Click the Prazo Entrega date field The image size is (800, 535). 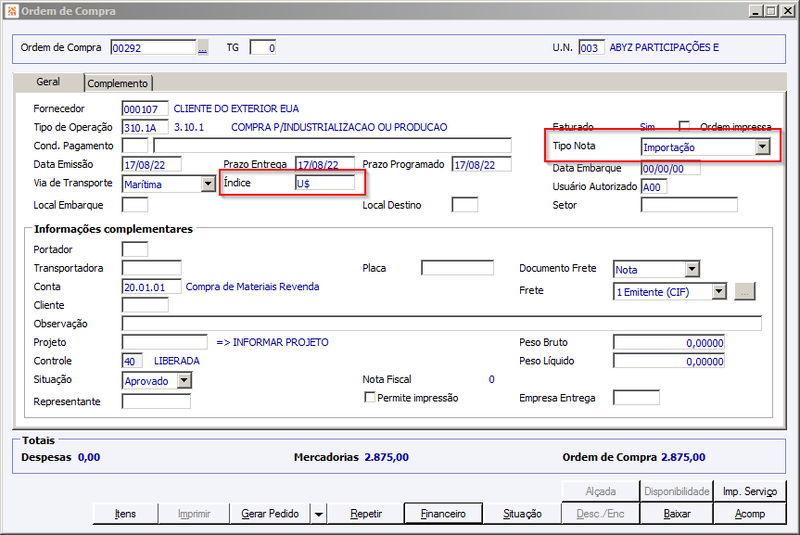click(x=325, y=165)
